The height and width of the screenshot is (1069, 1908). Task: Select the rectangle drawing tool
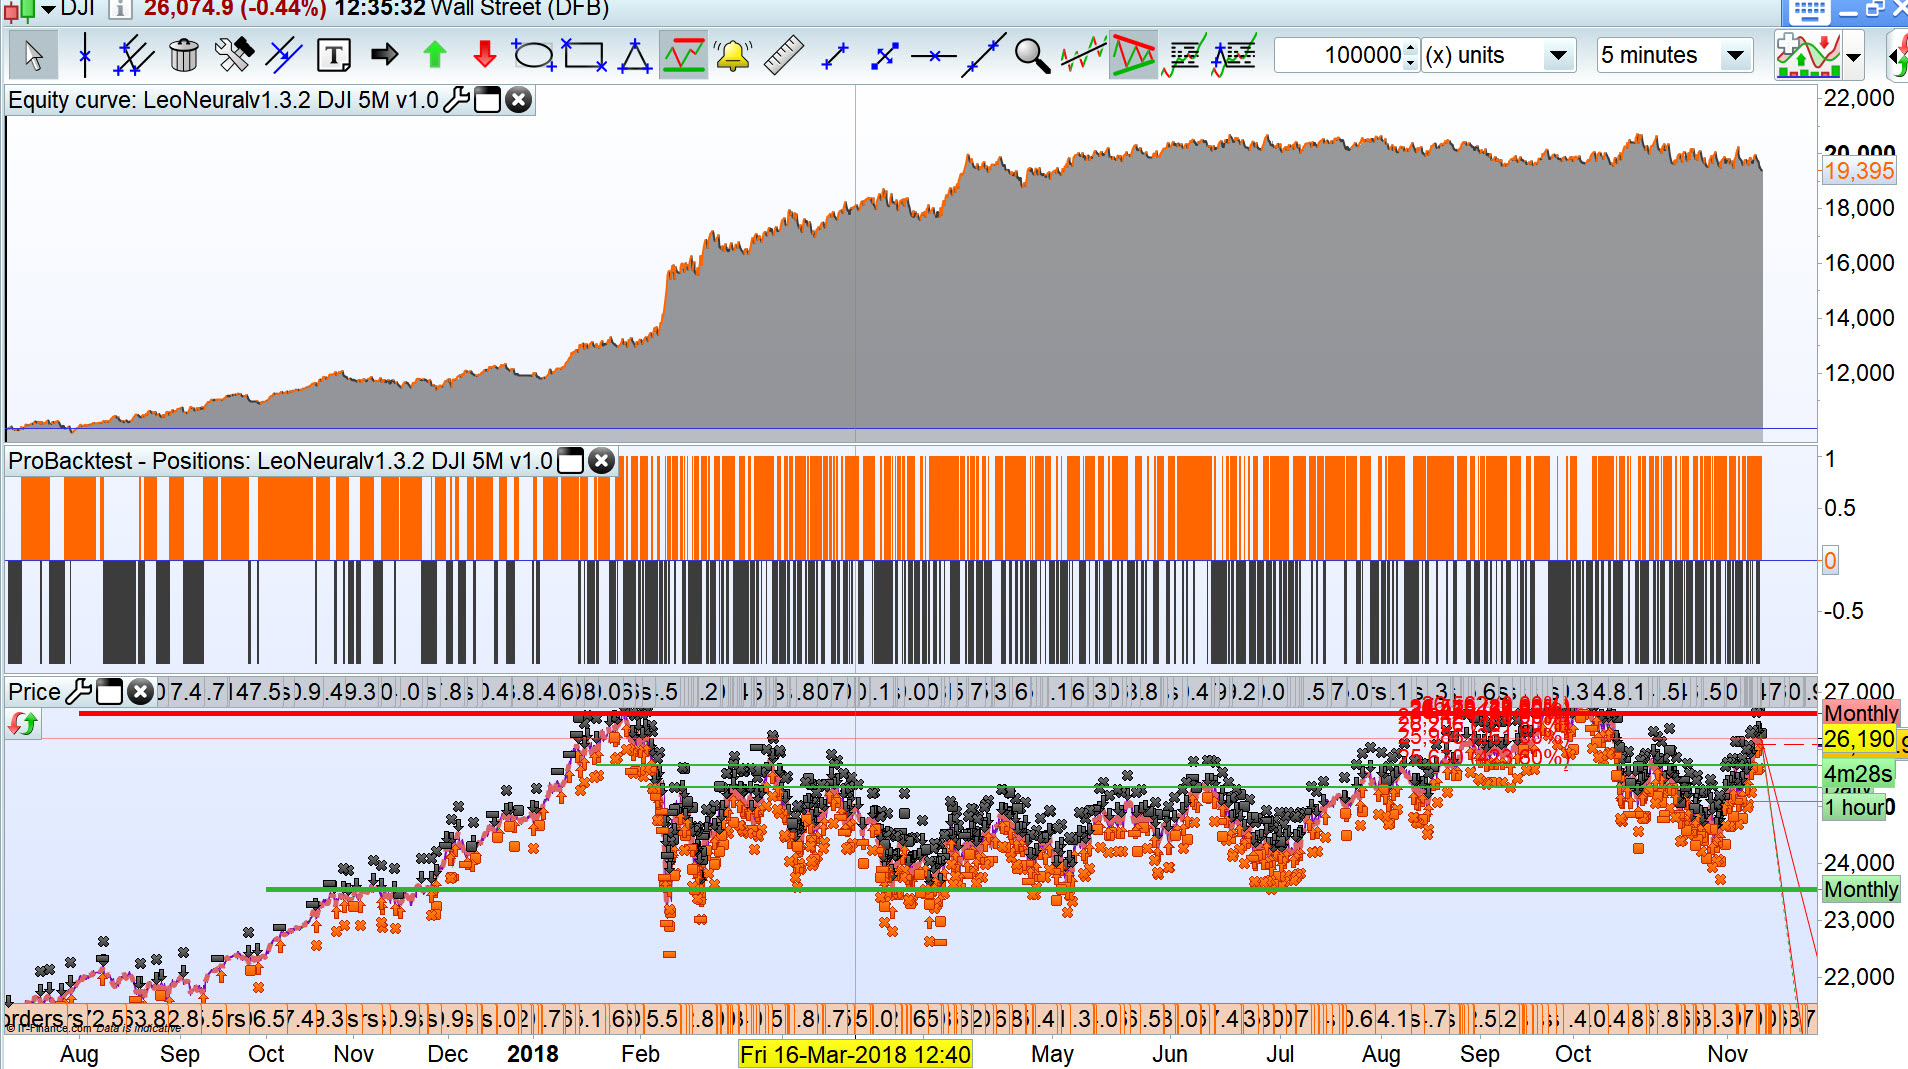[x=584, y=55]
